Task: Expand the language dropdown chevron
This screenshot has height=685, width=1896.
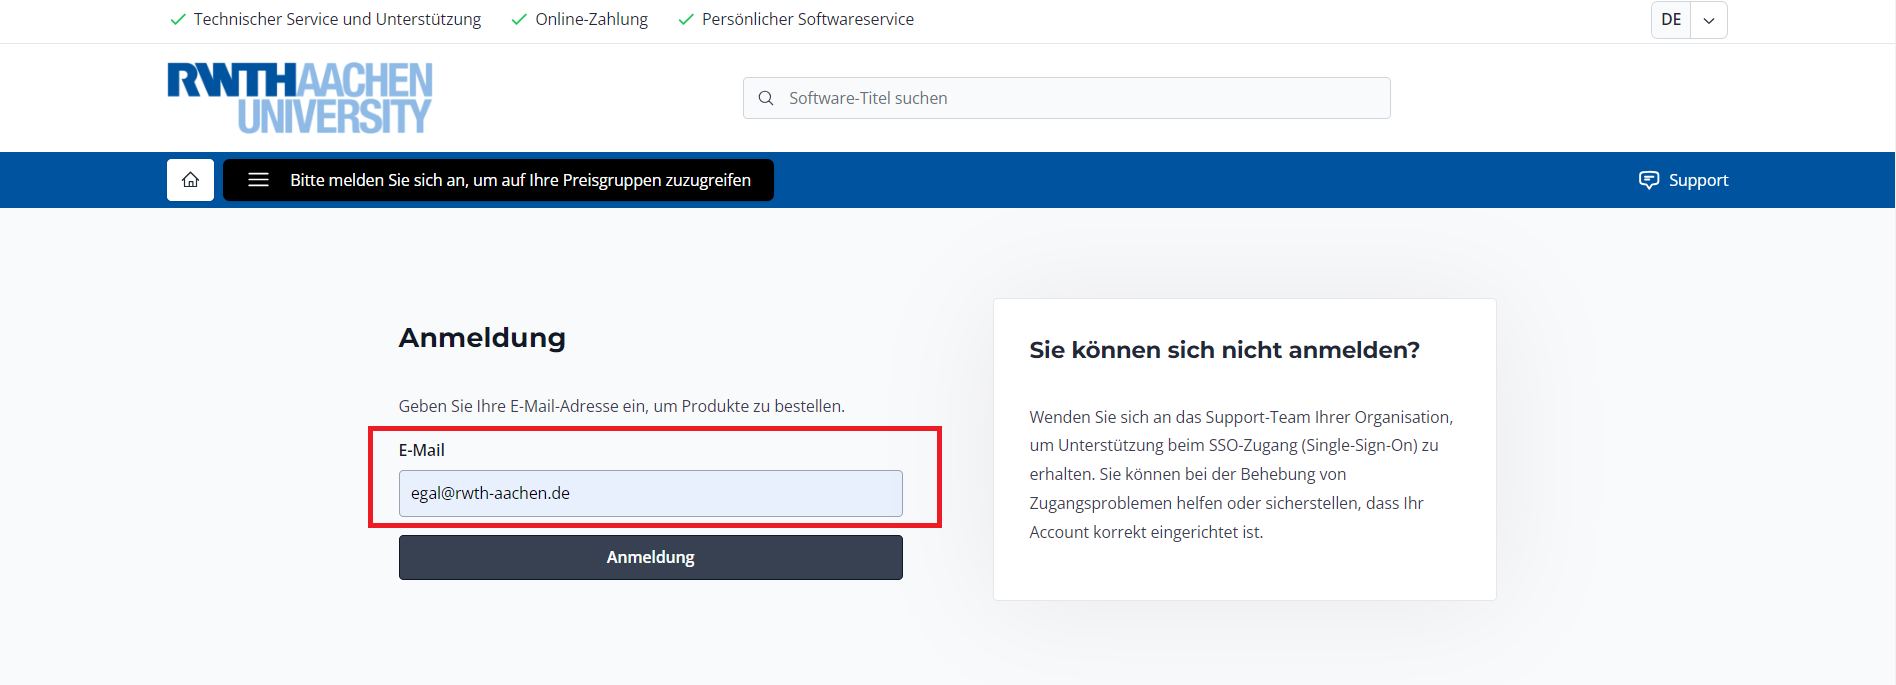Action: coord(1709,20)
